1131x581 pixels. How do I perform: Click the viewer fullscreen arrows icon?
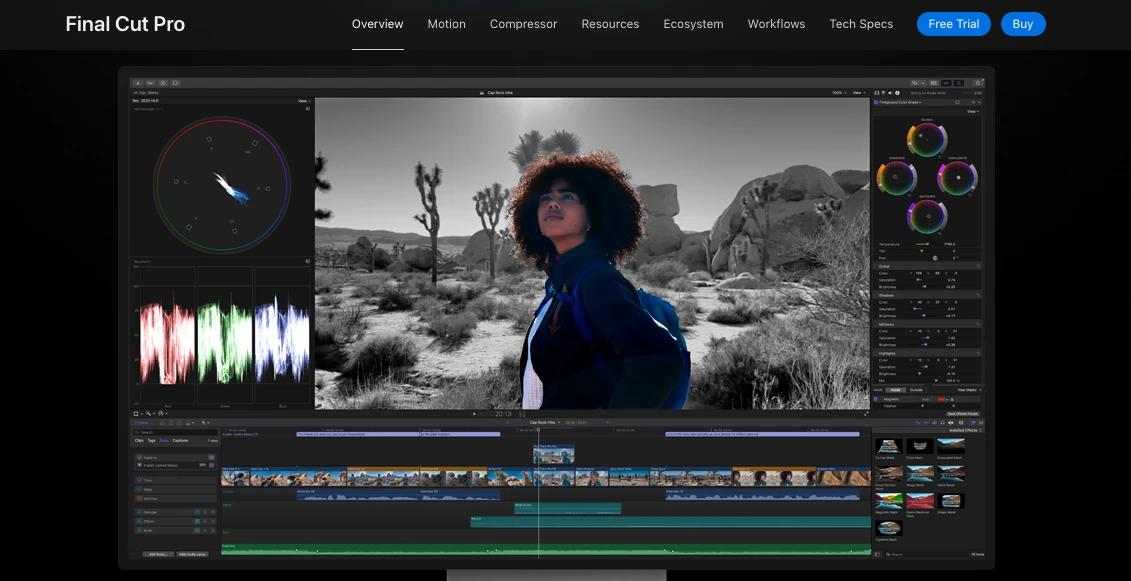[x=866, y=414]
